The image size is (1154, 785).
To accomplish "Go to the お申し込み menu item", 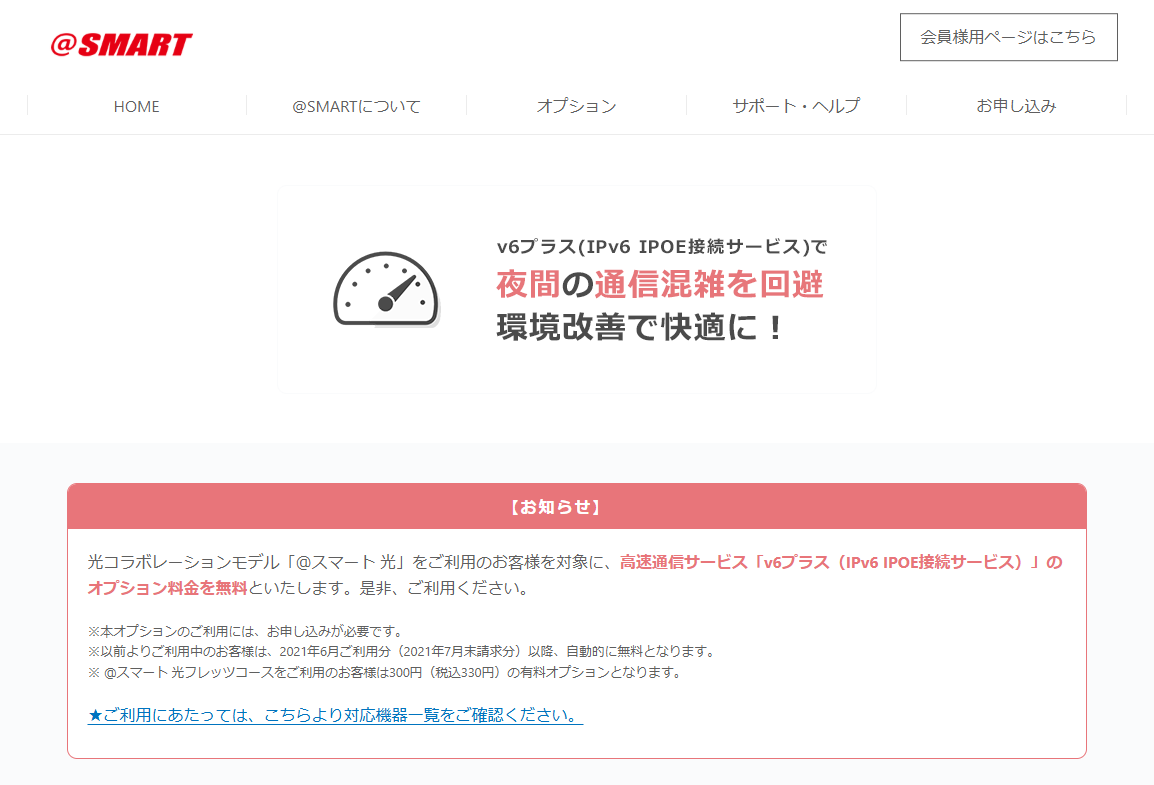I will tap(1016, 106).
